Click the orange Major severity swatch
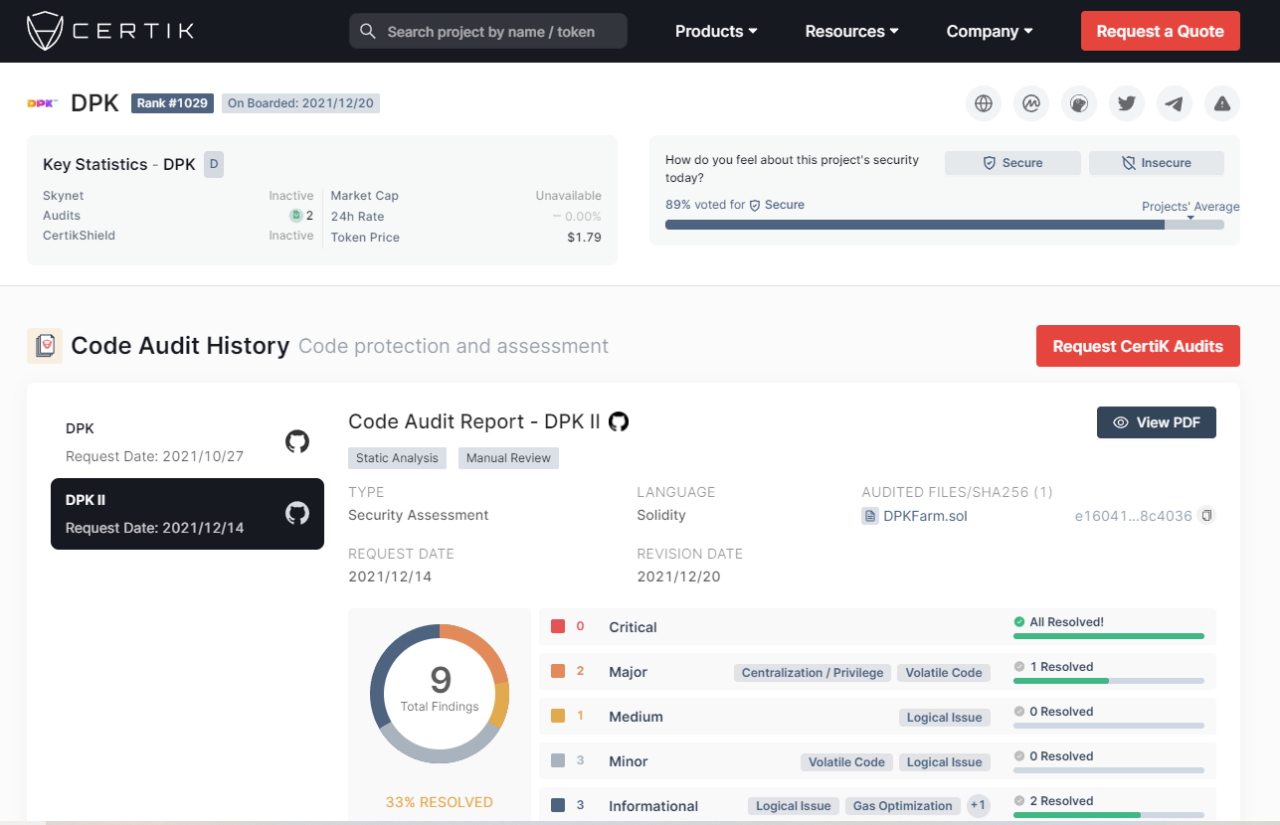This screenshot has width=1280, height=825. [558, 672]
